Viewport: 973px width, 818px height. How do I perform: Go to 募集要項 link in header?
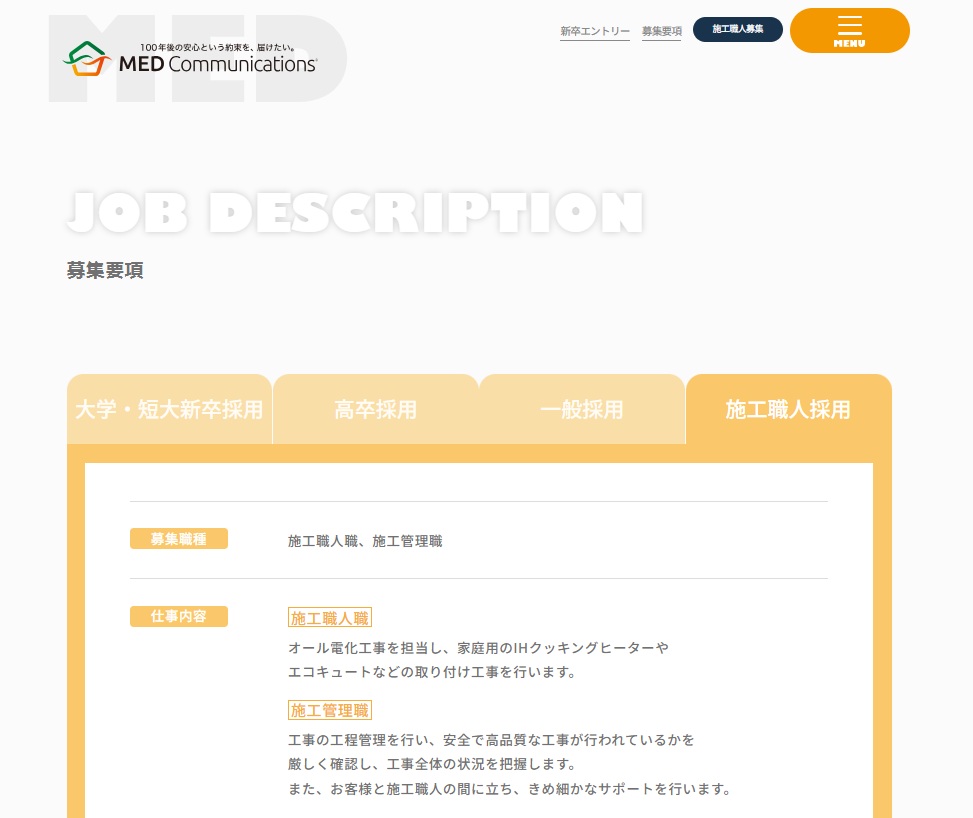(661, 31)
